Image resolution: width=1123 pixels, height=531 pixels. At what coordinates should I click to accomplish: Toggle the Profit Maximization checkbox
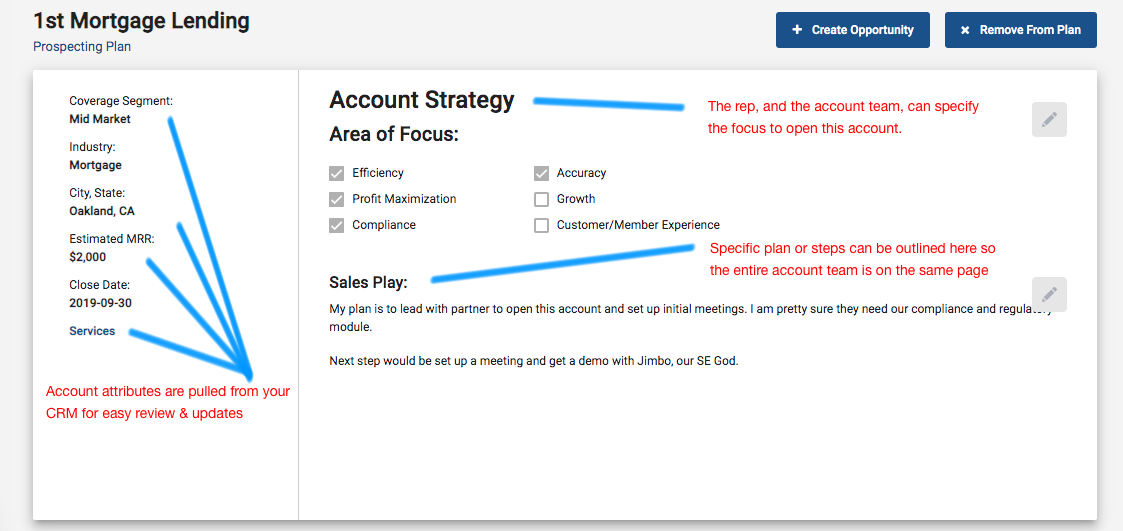[x=337, y=199]
